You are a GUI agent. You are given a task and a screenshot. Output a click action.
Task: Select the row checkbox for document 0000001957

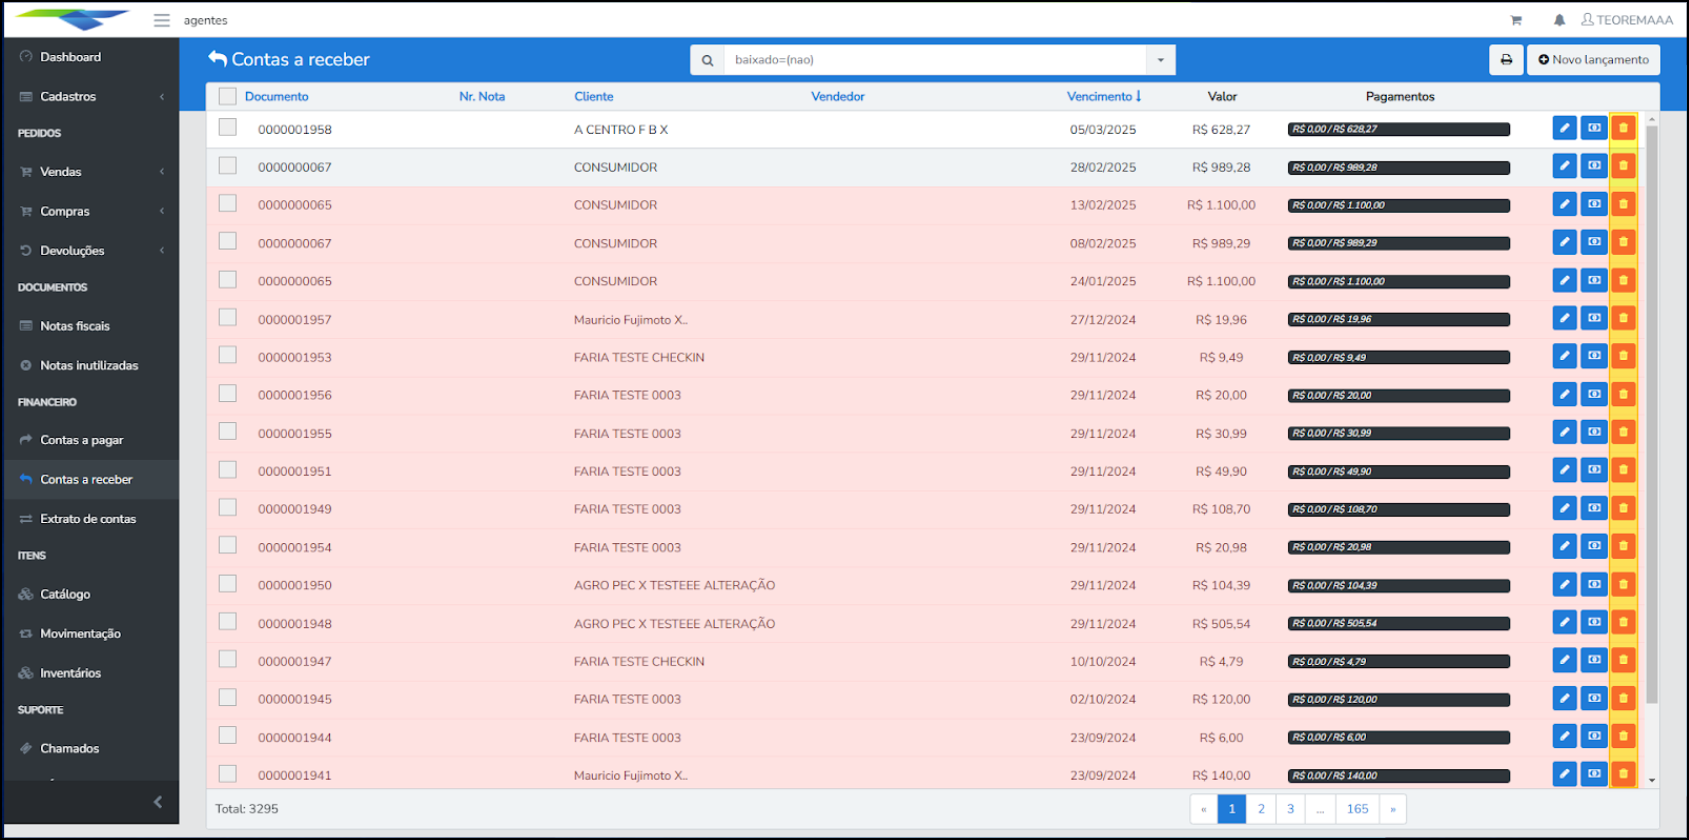click(x=228, y=317)
